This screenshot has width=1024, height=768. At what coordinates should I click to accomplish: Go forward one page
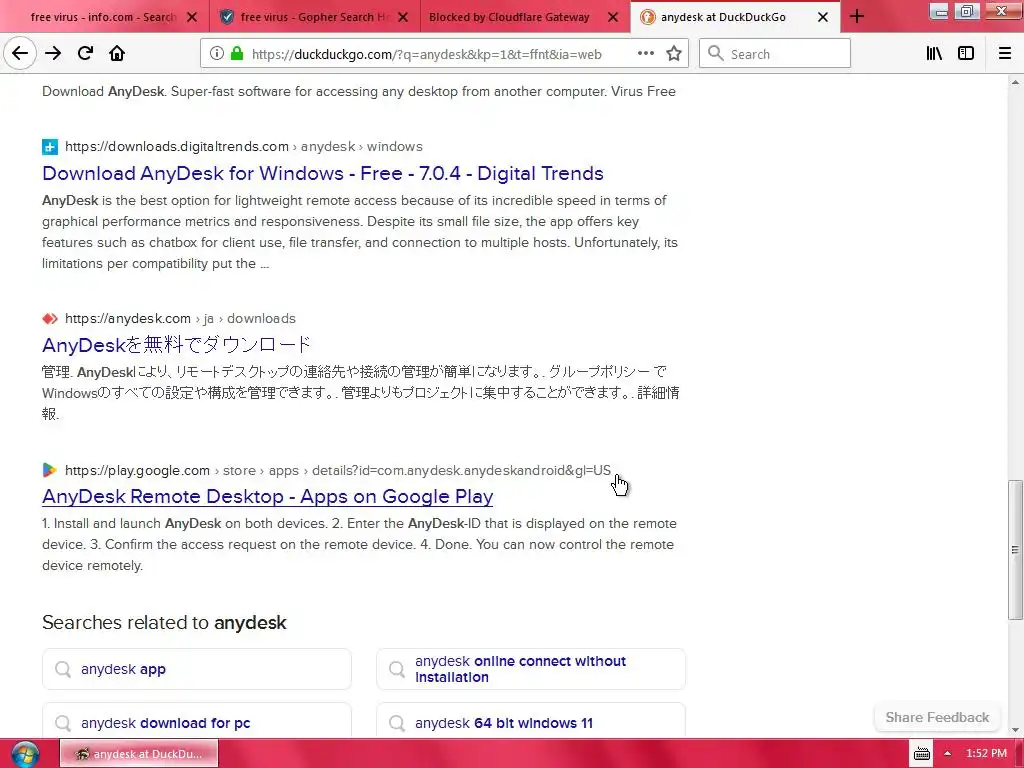[53, 54]
